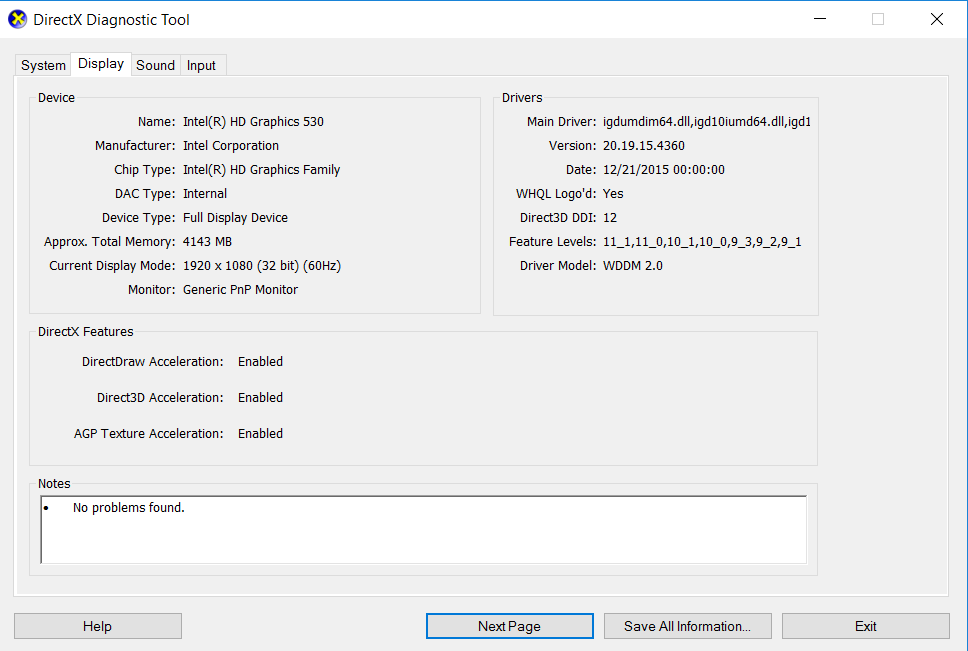Screen dimensions: 968x651
Task: Select the Display tab
Action: pyautogui.click(x=101, y=64)
